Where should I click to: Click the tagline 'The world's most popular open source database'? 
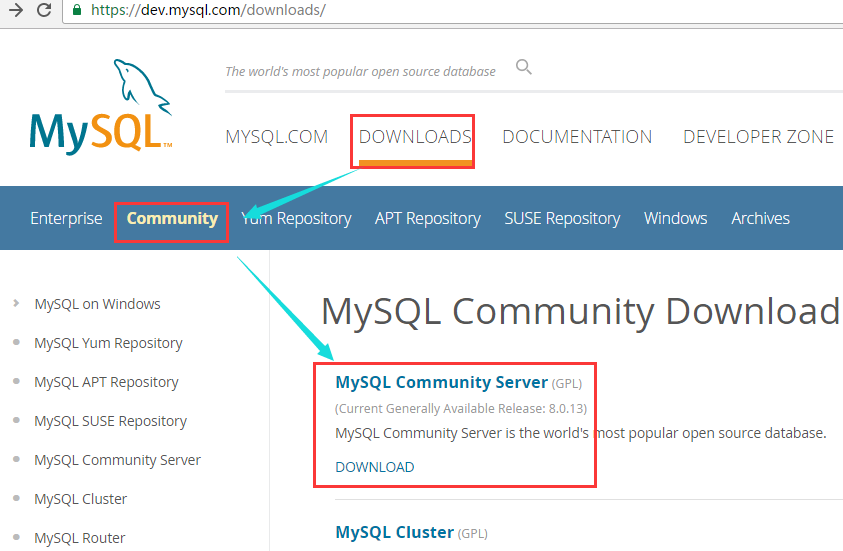click(x=360, y=71)
